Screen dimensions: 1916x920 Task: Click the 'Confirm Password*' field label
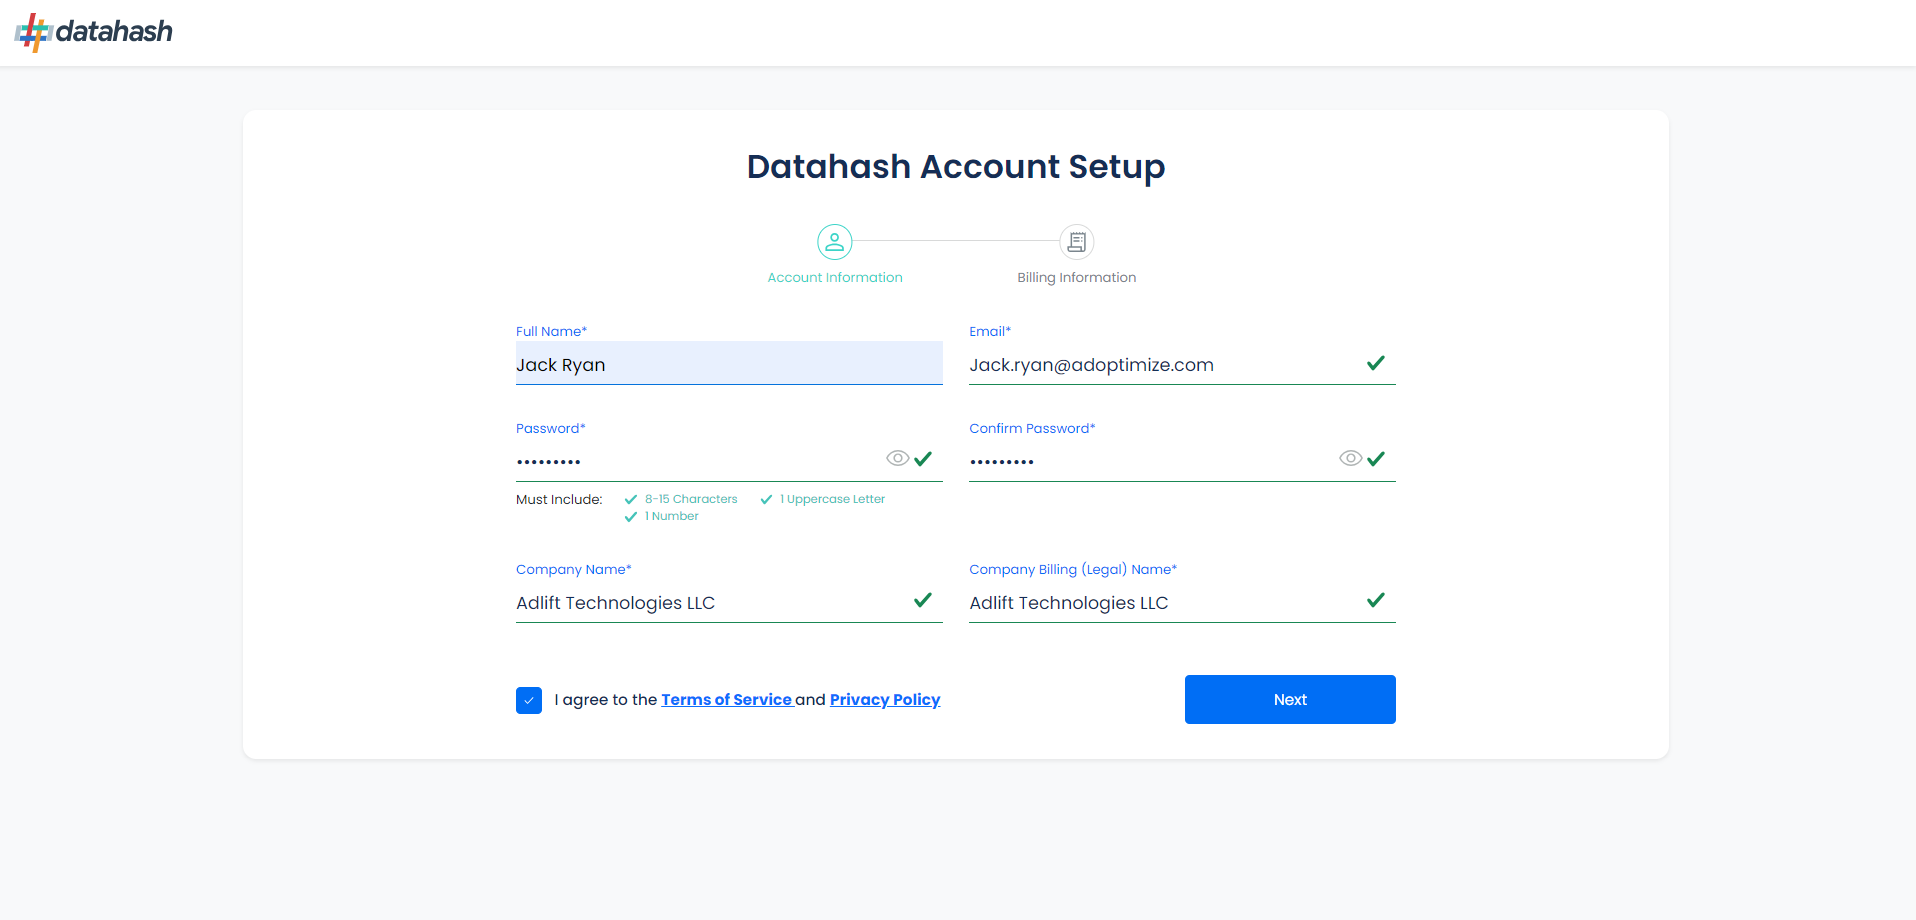pos(1032,428)
